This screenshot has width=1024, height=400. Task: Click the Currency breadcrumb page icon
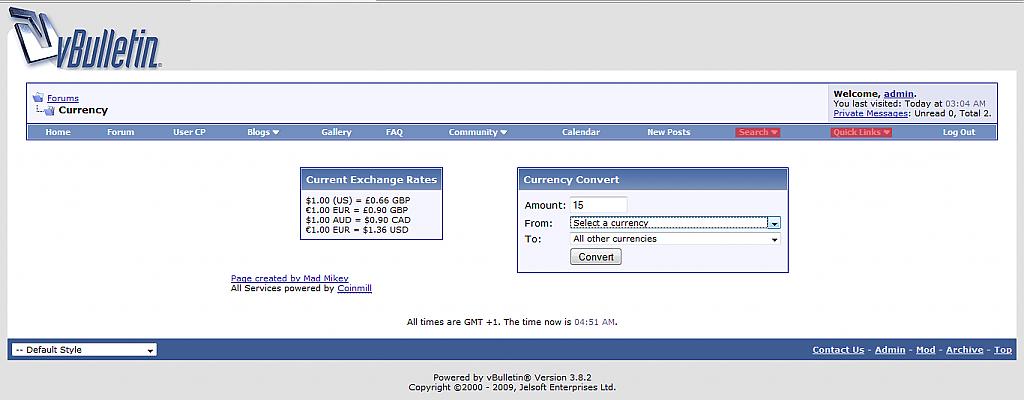(x=45, y=110)
